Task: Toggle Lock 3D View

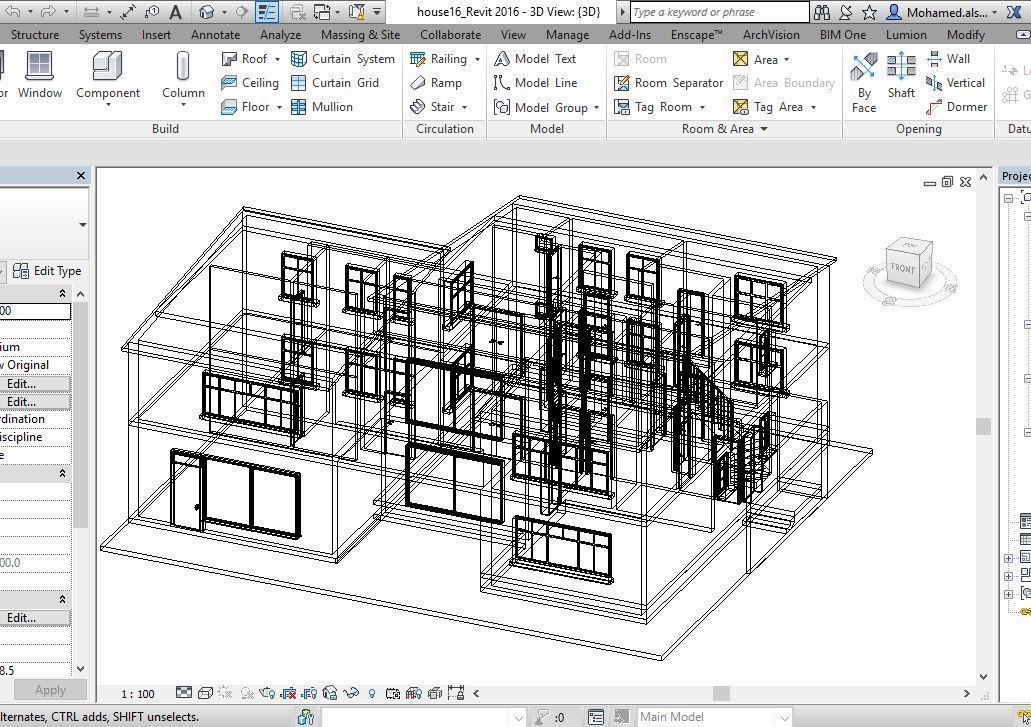Action: [330, 693]
